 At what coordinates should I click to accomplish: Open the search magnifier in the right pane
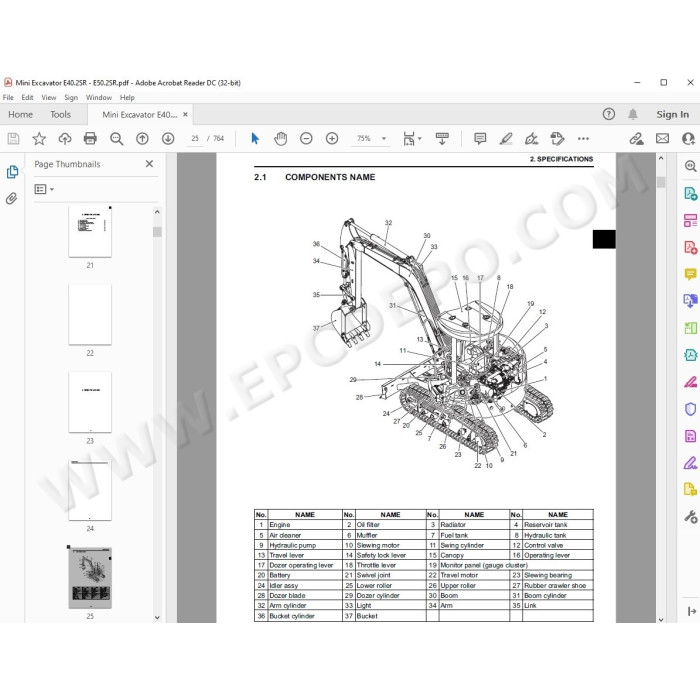point(691,166)
